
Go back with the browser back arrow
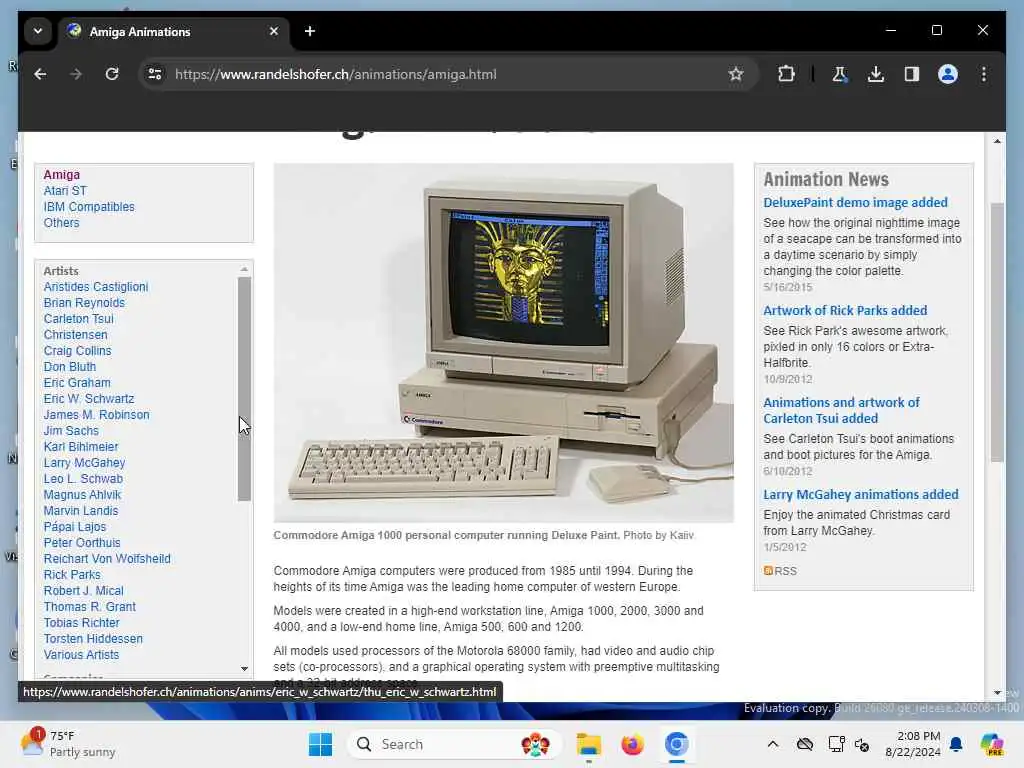click(40, 74)
